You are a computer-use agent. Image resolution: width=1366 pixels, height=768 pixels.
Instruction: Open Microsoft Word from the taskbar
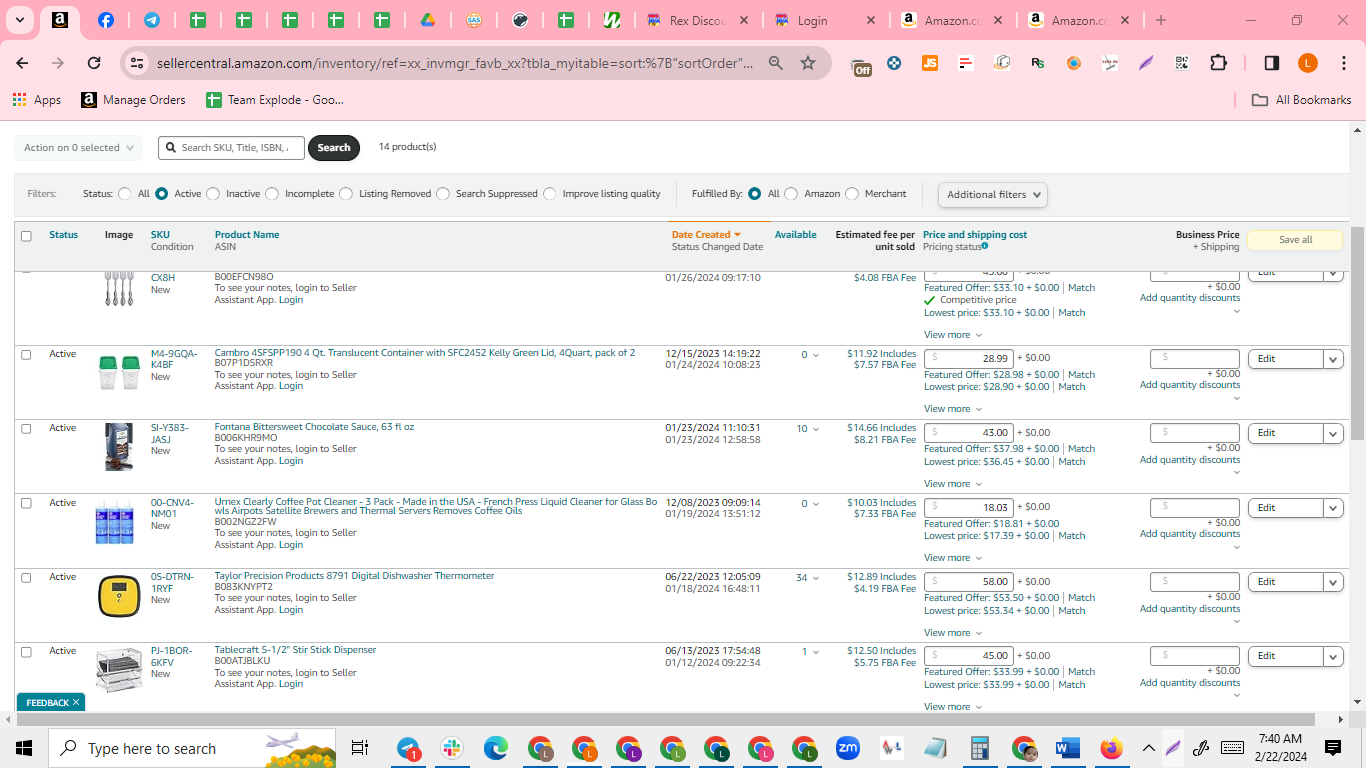coord(1067,748)
